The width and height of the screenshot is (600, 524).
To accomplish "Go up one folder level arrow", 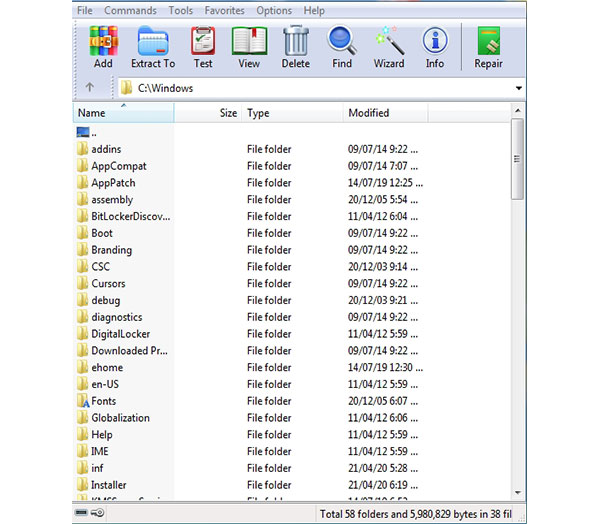I will pyautogui.click(x=90, y=87).
